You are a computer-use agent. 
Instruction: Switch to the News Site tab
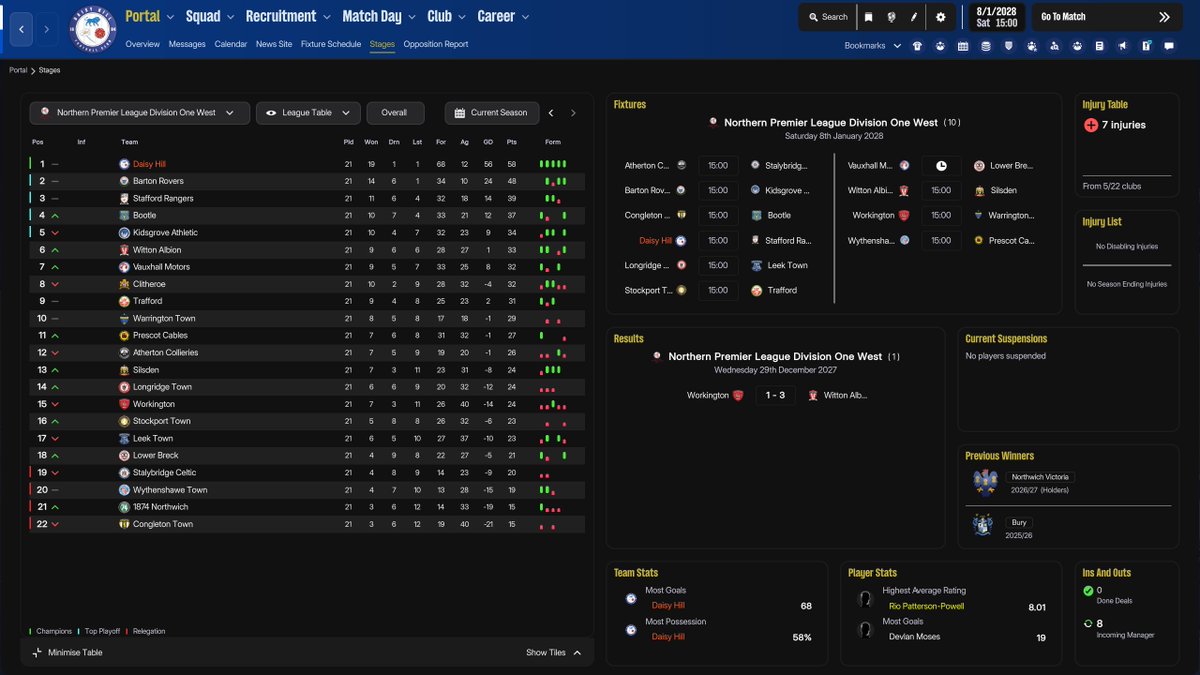[x=274, y=45]
